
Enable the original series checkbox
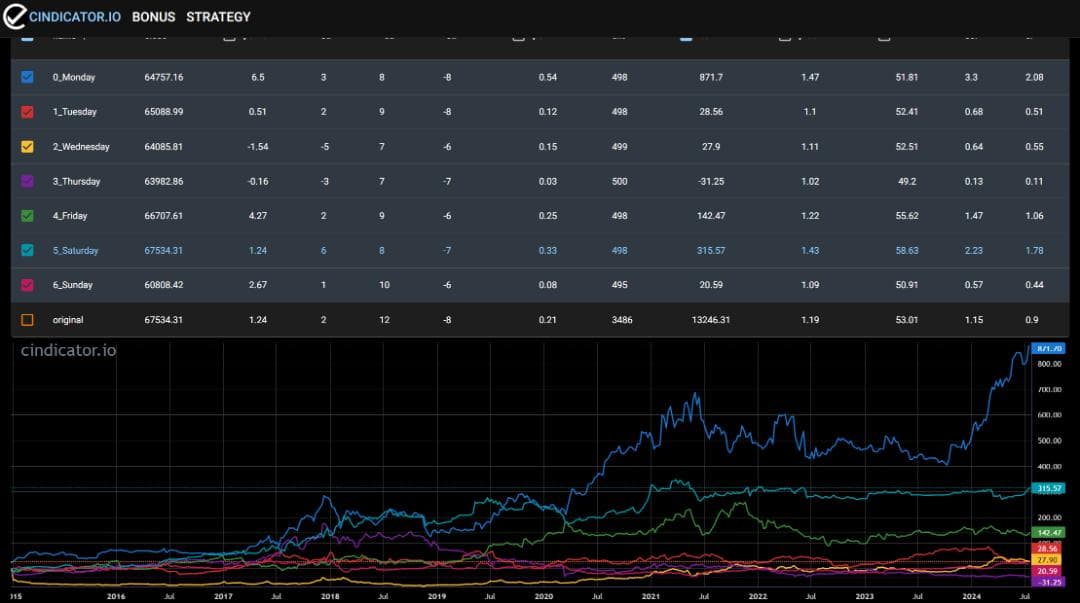click(x=27, y=320)
